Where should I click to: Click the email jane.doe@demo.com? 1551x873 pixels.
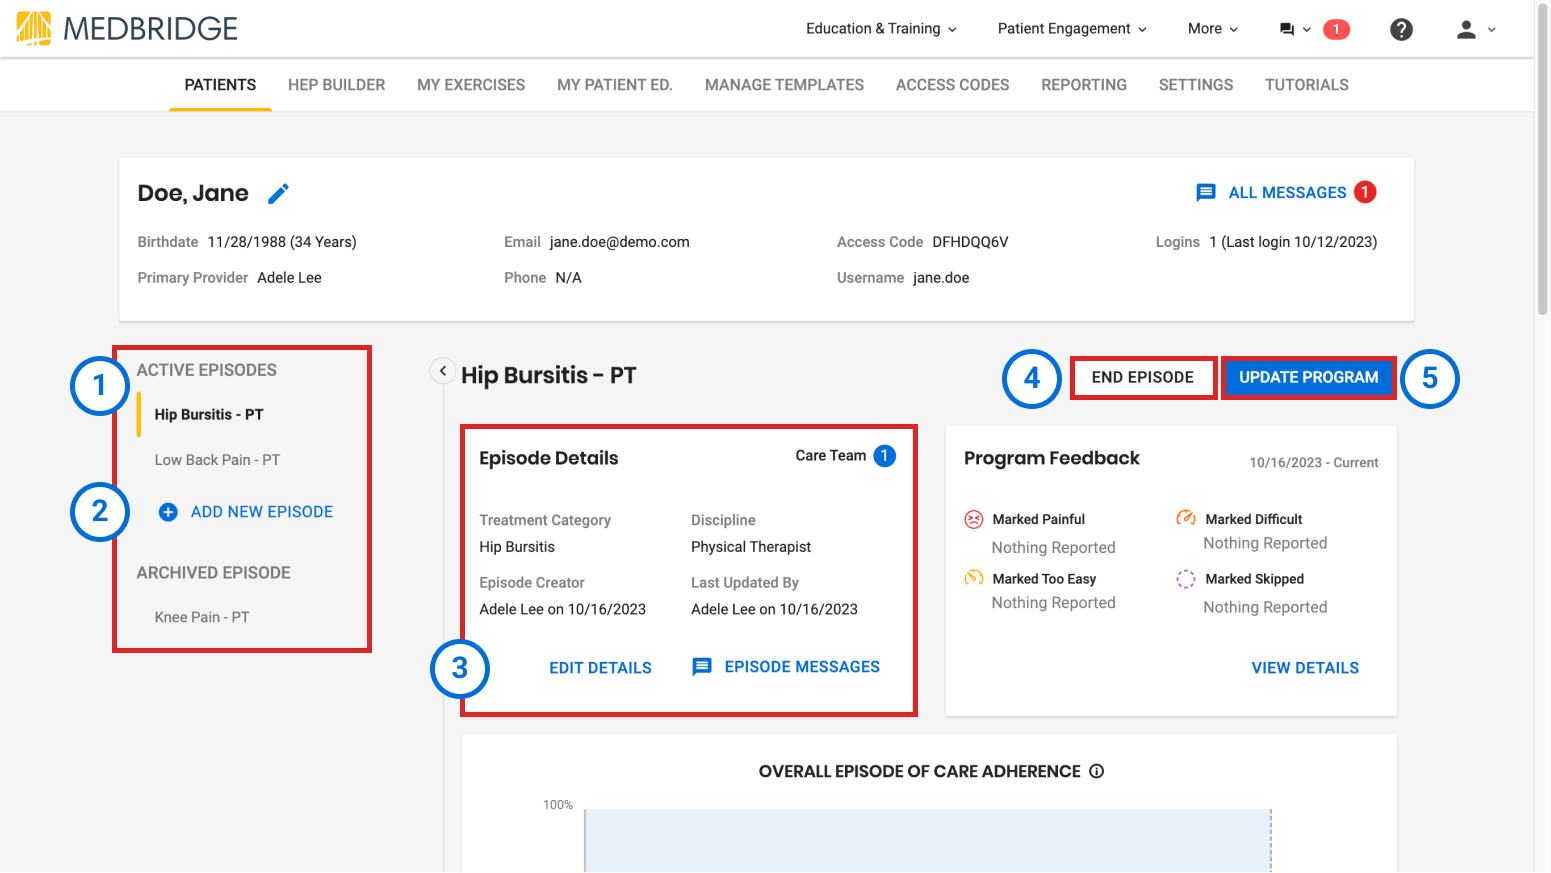coord(619,242)
